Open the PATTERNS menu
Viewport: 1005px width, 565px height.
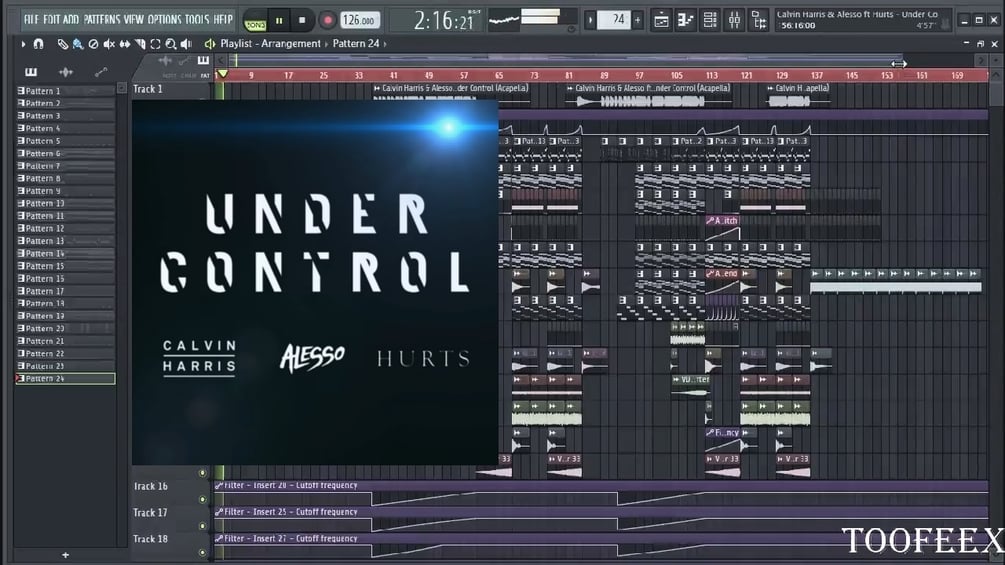(101, 19)
